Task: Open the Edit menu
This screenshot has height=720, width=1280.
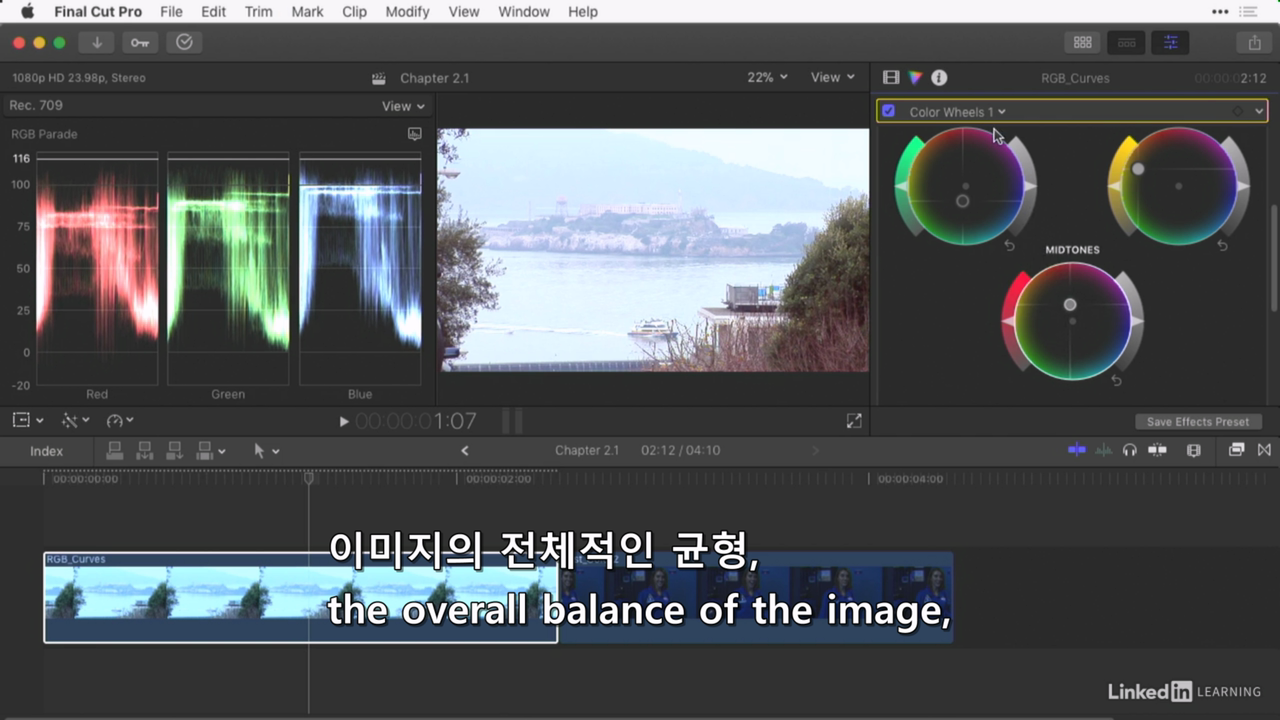Action: [213, 12]
